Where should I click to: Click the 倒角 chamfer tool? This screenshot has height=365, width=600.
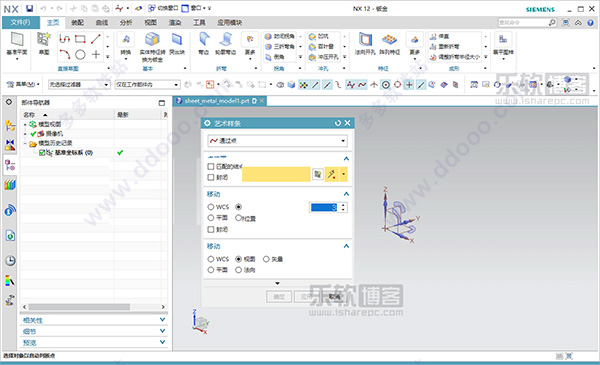pos(275,57)
